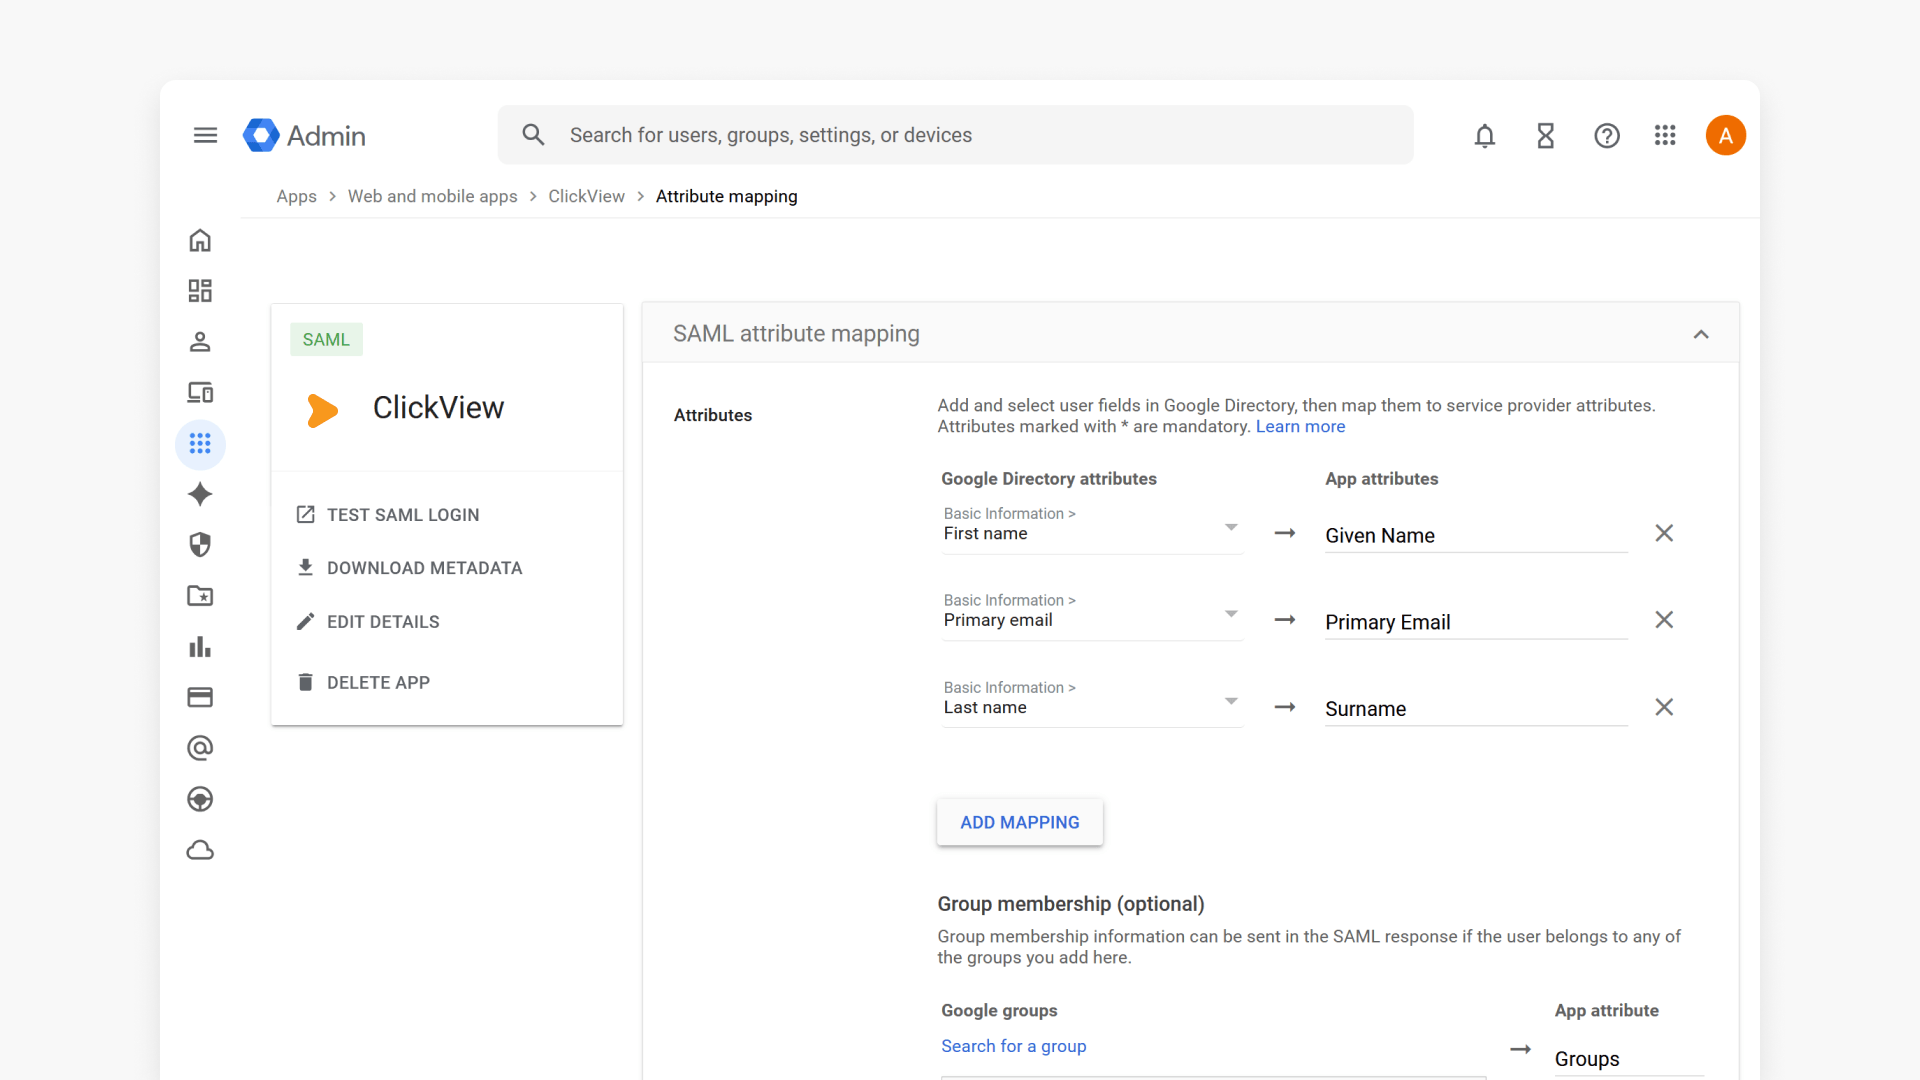
Task: Open Devices icon in the sidebar
Action: click(x=200, y=392)
